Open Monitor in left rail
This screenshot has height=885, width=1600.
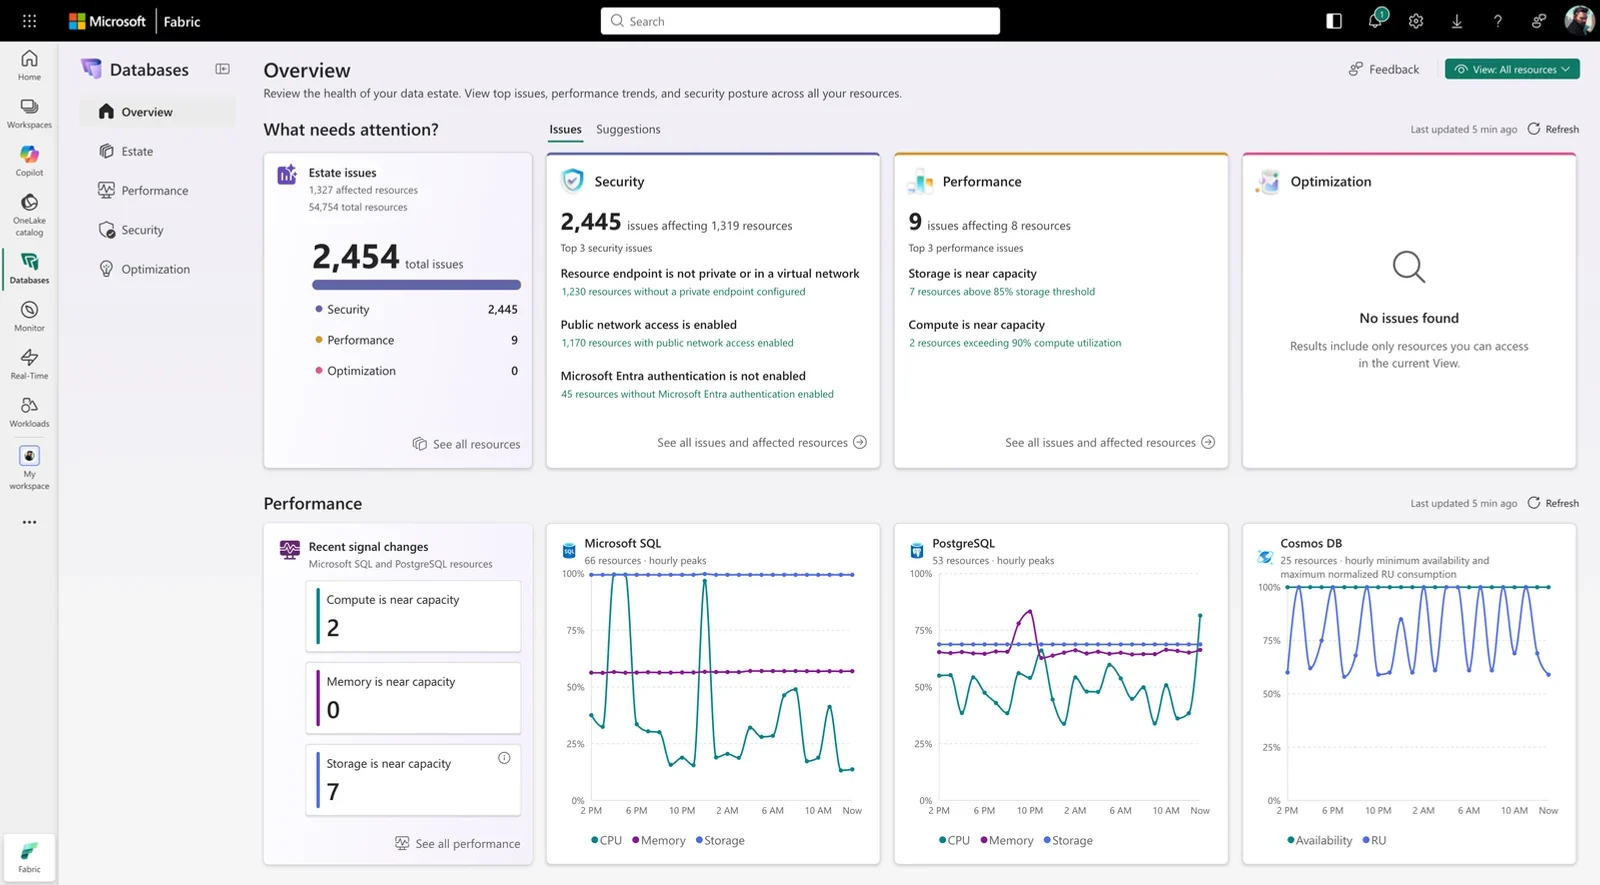point(29,316)
